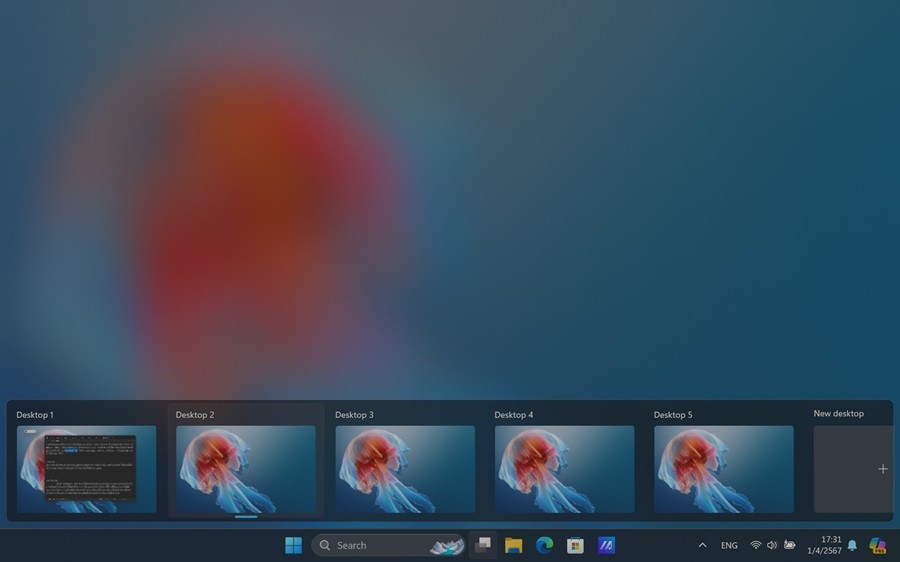Click the volume speaker icon

(x=772, y=545)
